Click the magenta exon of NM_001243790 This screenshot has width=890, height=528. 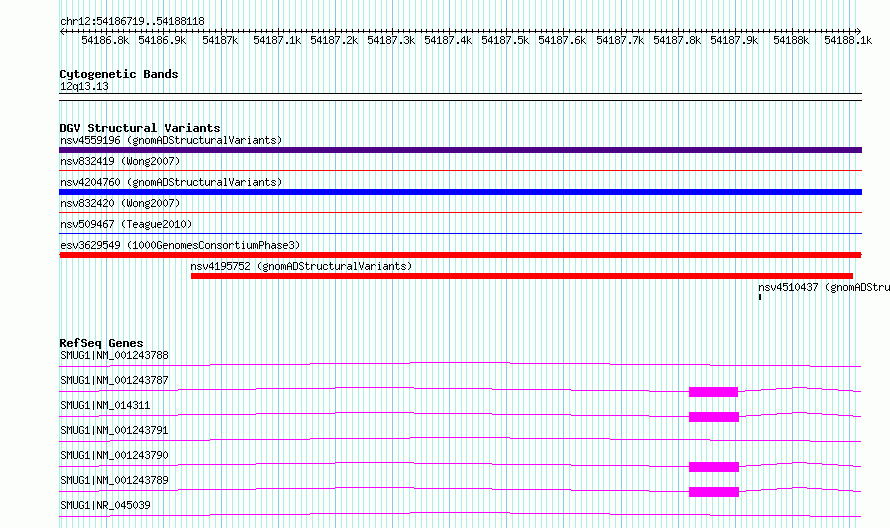coord(714,467)
